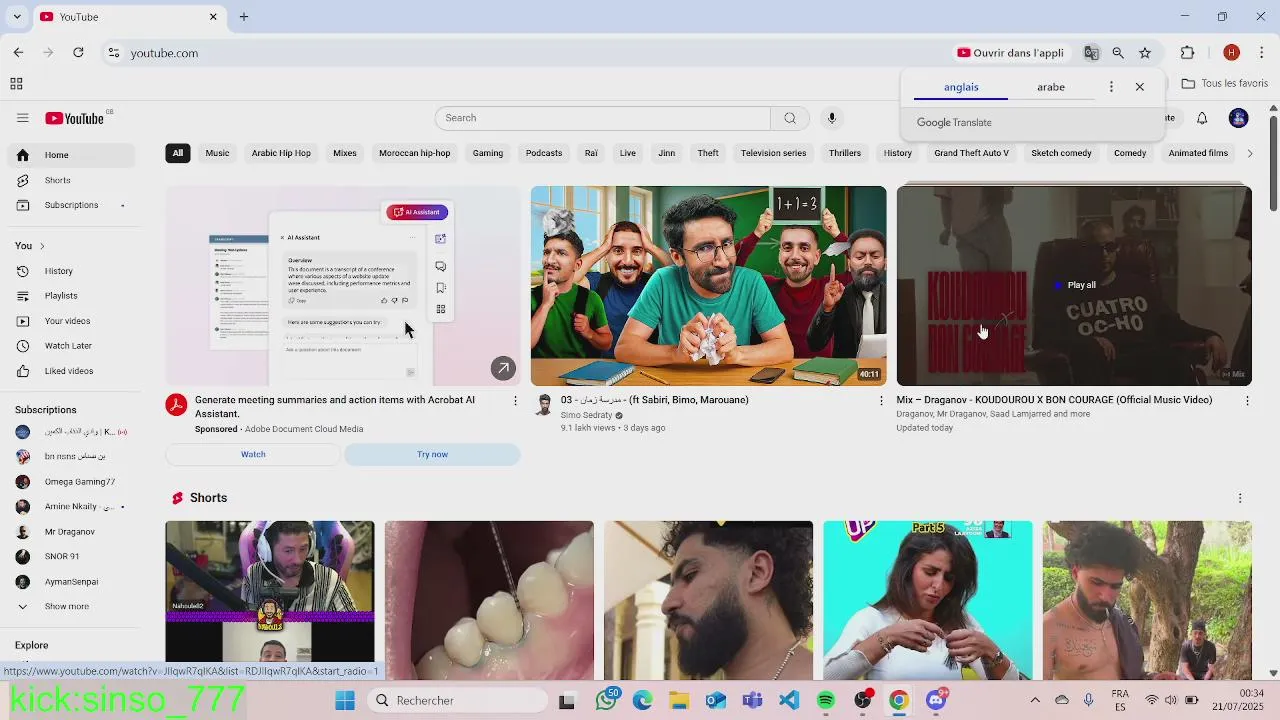Open Liked videos in the sidebar
This screenshot has width=1280, height=720.
click(x=70, y=371)
